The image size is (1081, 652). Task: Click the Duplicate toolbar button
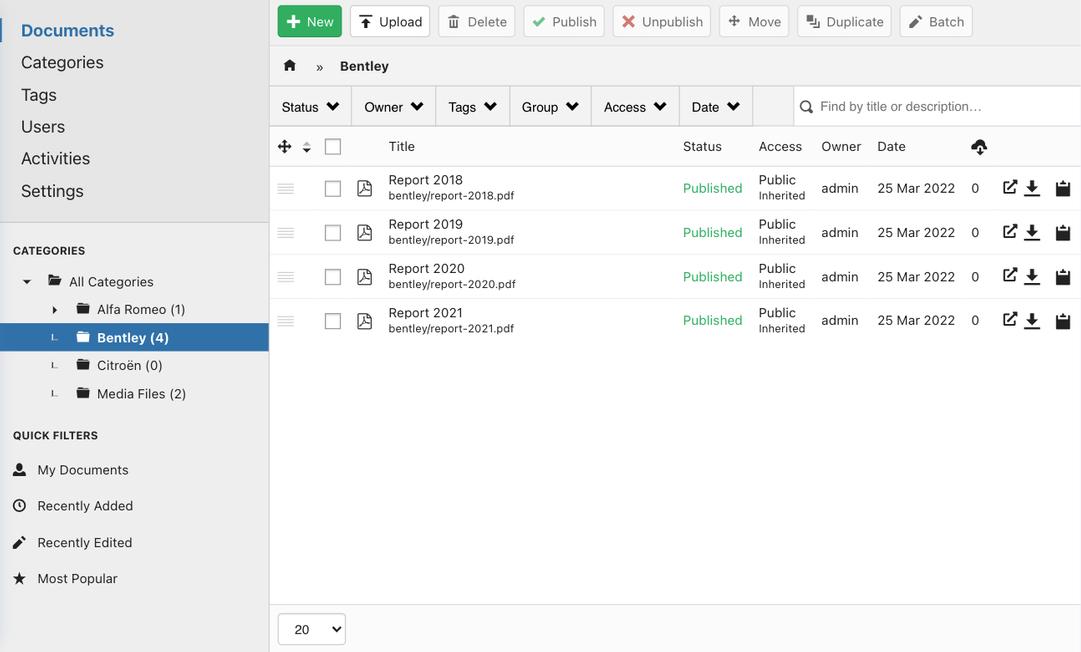(845, 21)
